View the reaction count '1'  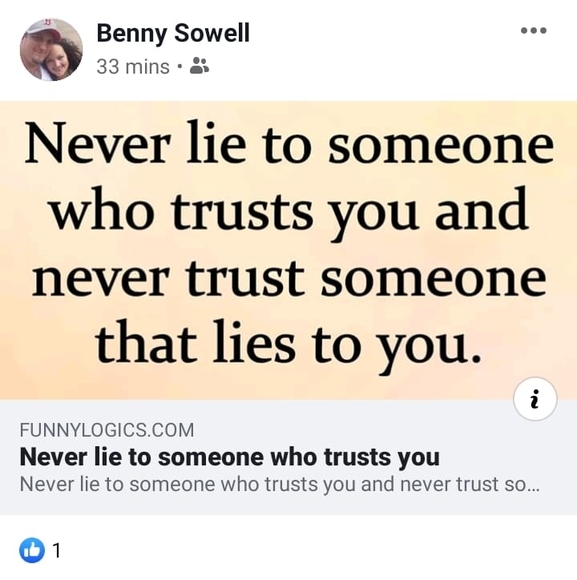click(x=56, y=551)
